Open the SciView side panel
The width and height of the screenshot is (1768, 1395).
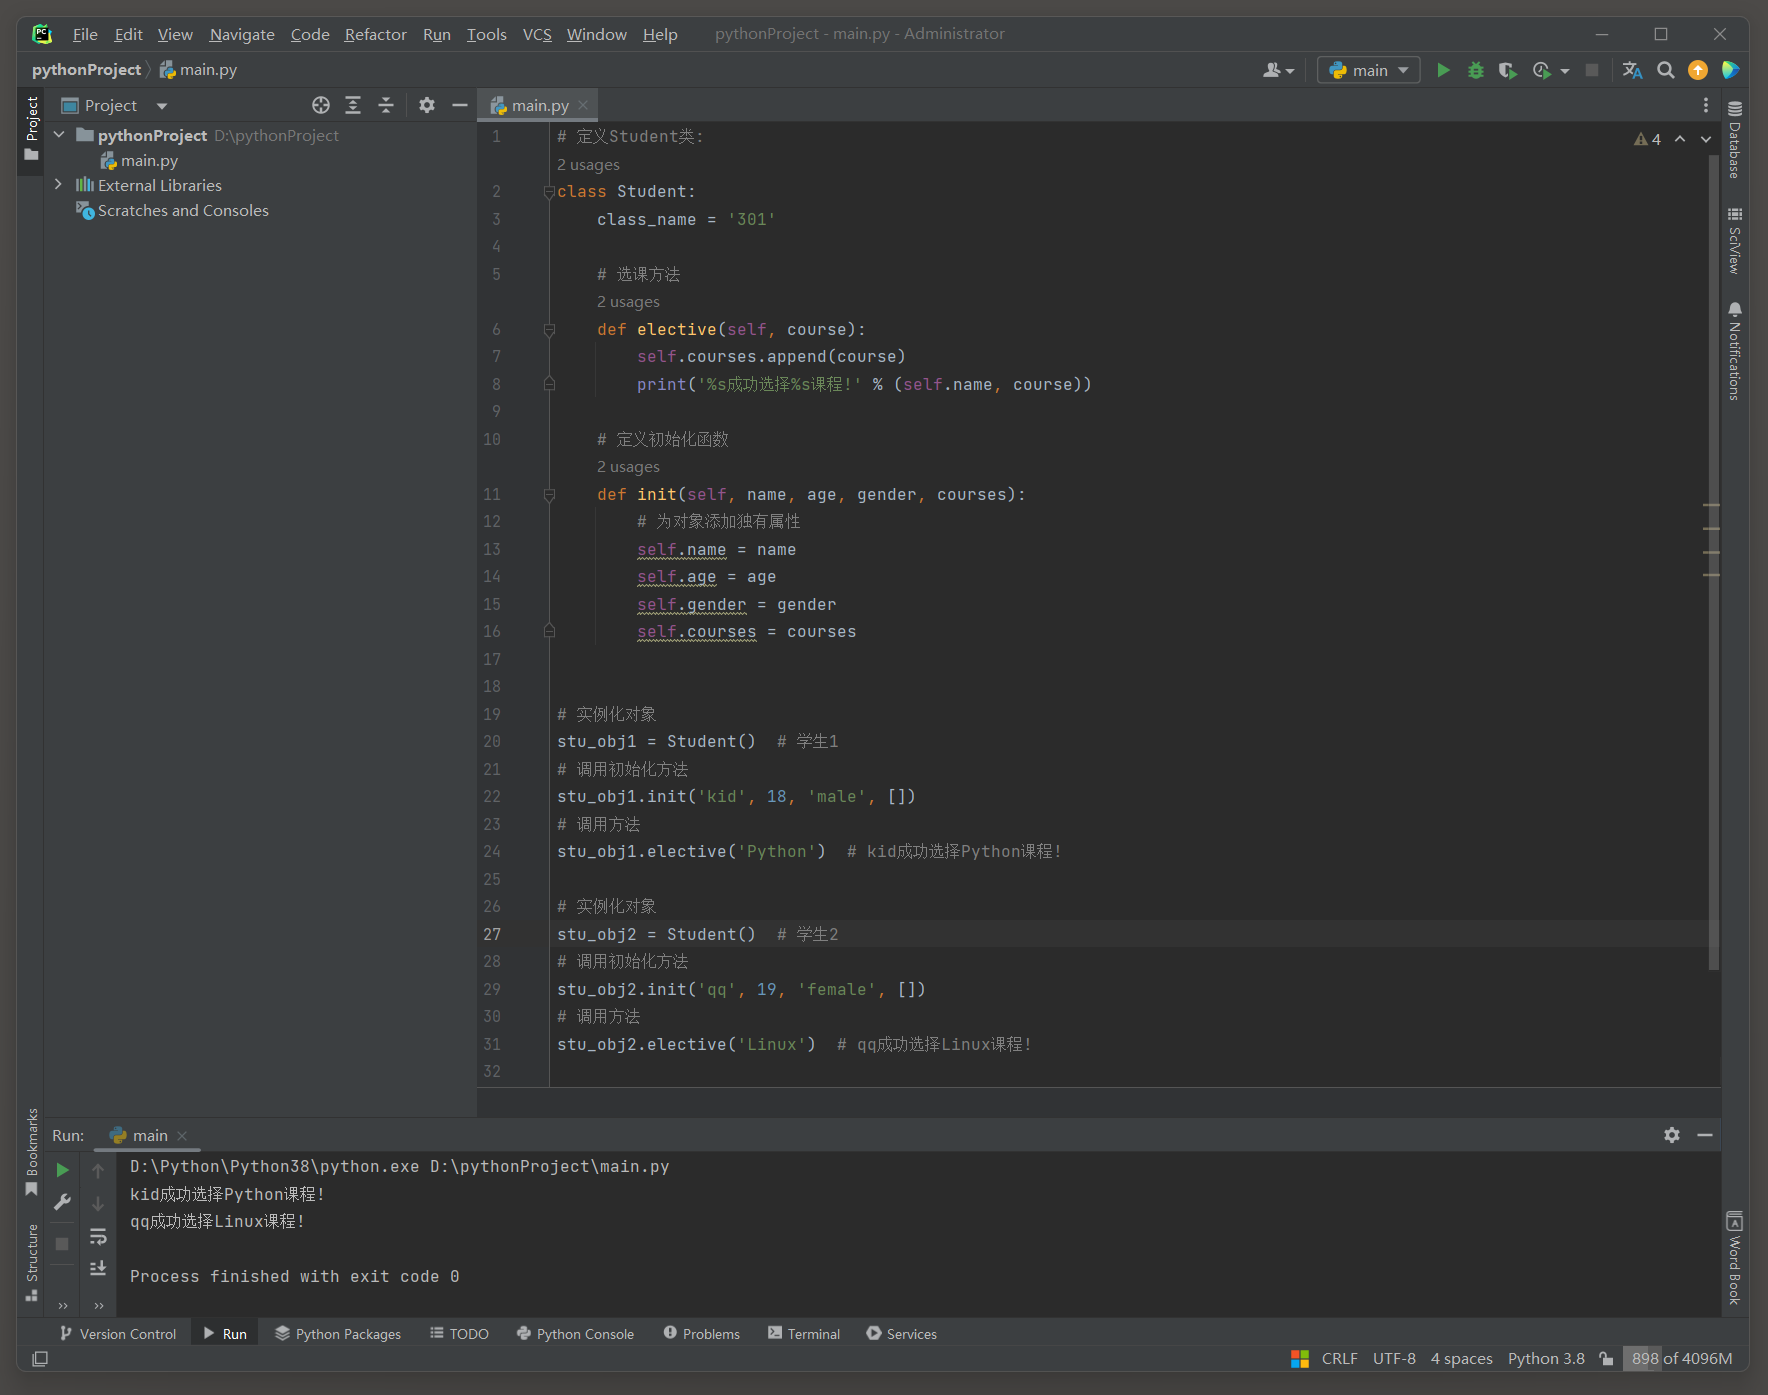pos(1735,240)
